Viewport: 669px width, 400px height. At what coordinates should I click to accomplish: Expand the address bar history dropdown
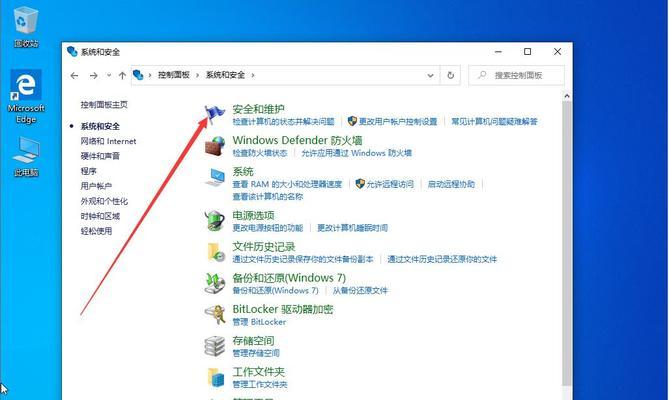(430, 75)
